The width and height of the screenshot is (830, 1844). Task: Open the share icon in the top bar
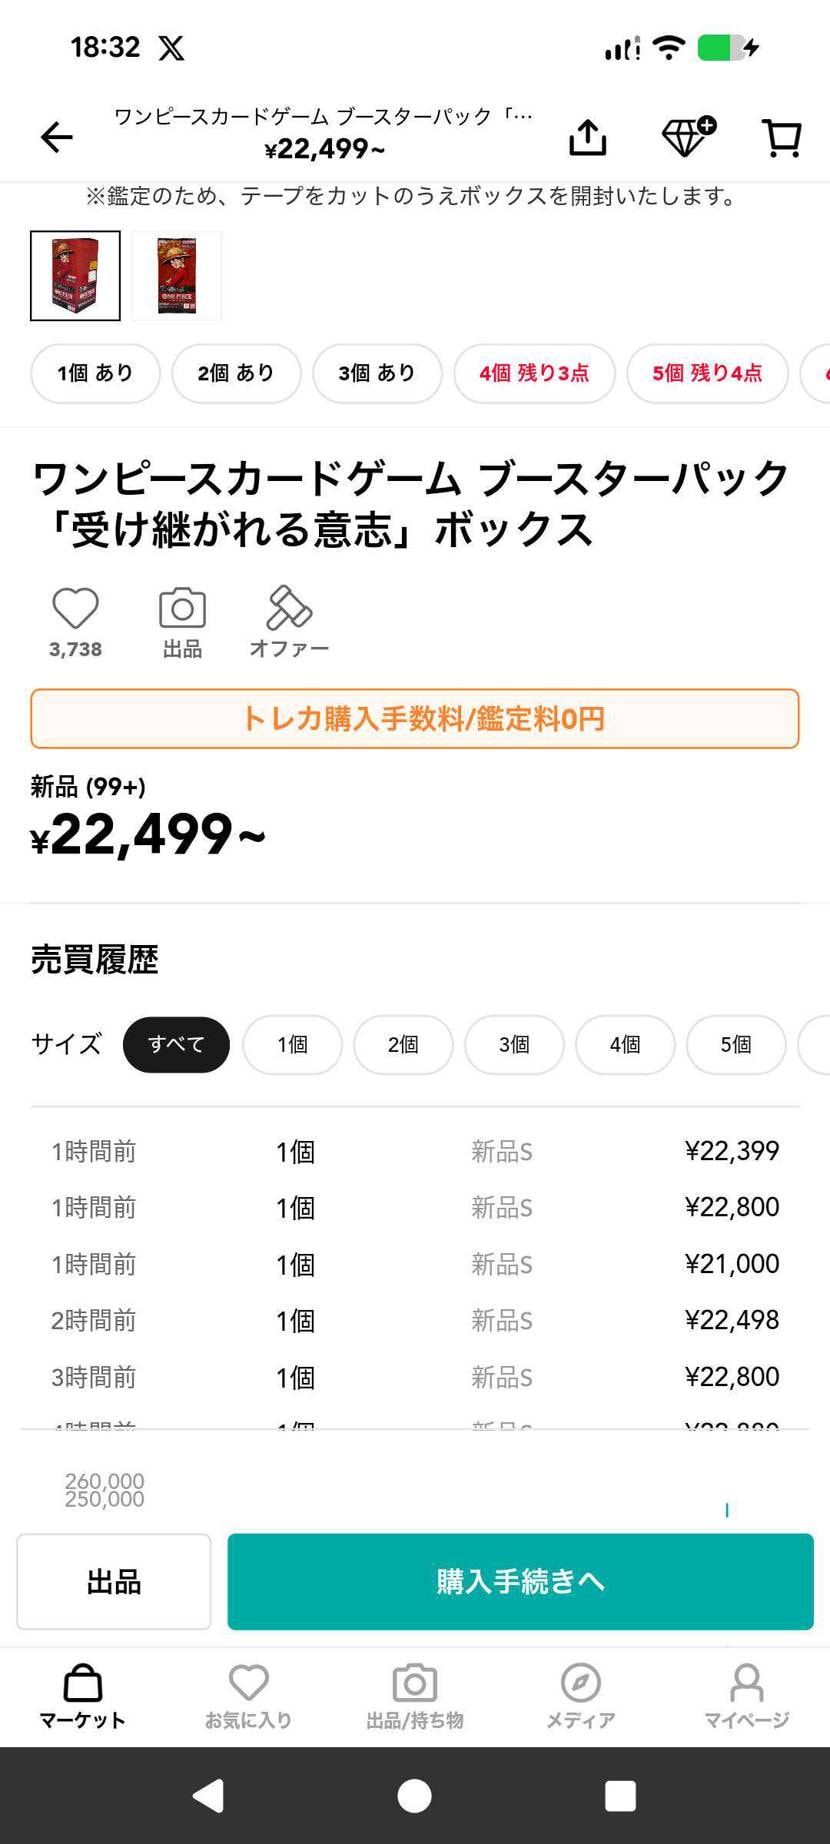587,137
